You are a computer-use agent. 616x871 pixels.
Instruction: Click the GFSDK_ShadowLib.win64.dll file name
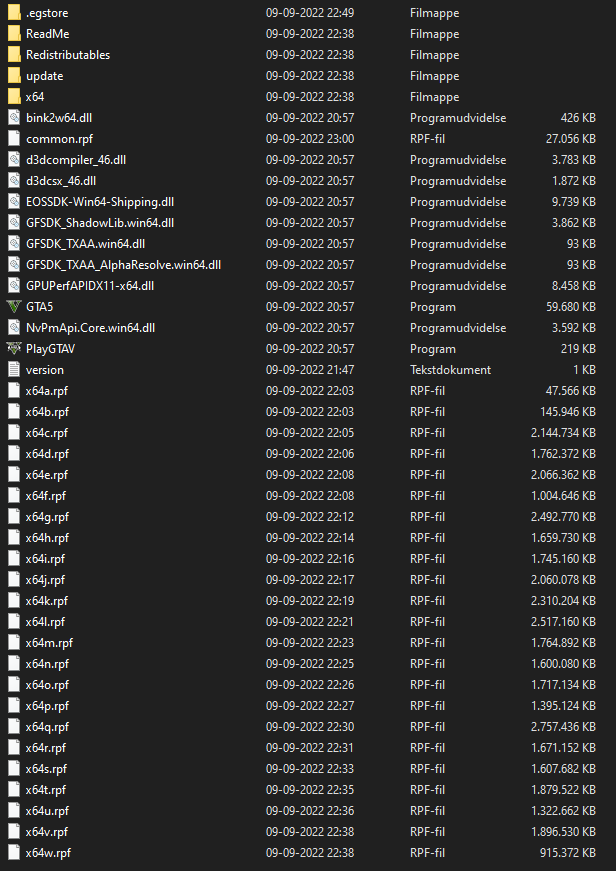[x=100, y=223]
